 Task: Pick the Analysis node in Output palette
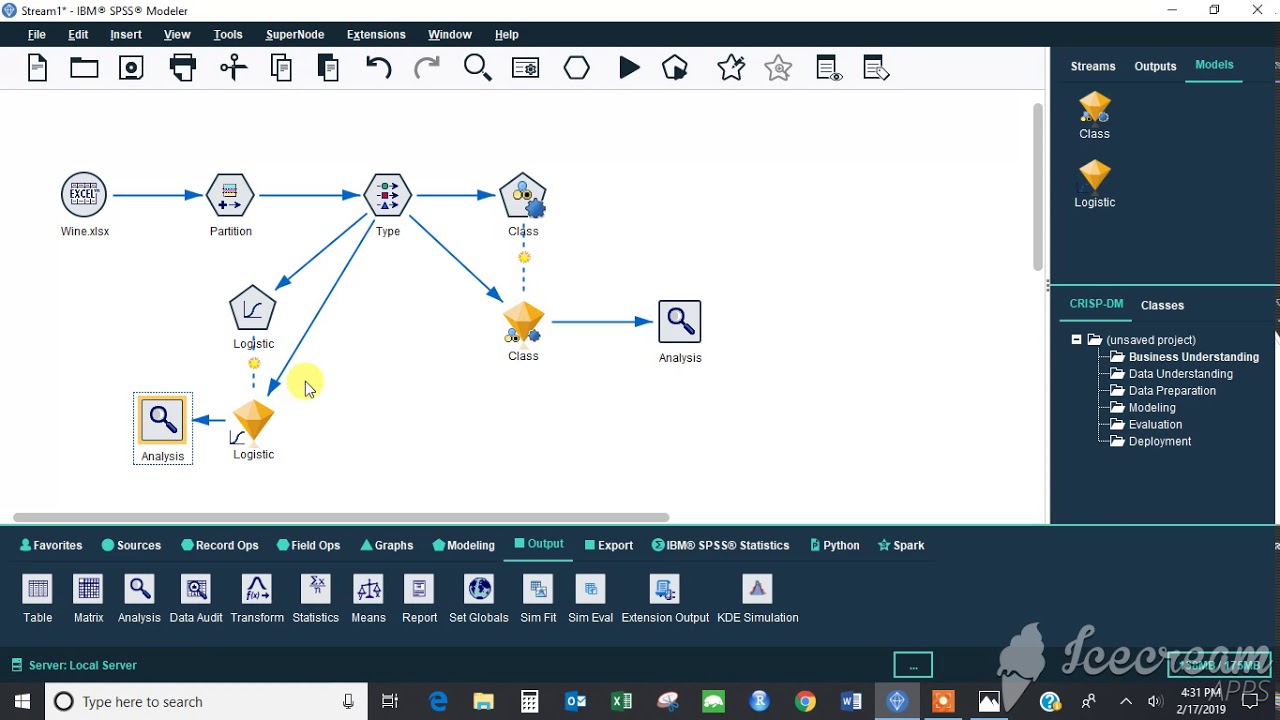(x=140, y=598)
